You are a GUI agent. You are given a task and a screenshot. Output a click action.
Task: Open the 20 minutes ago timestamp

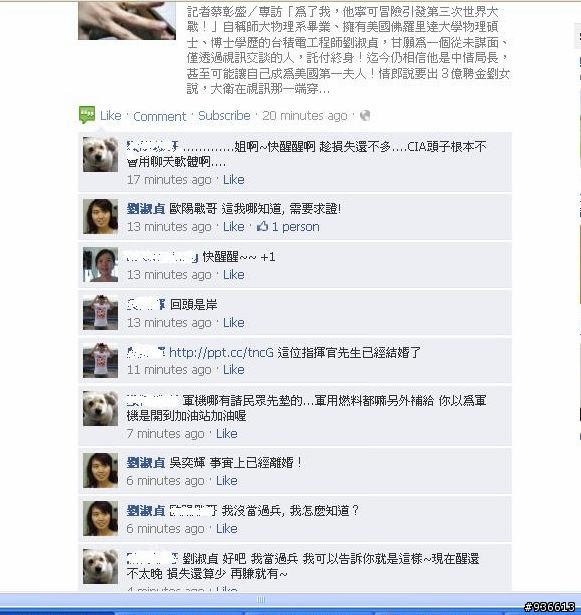pos(305,116)
